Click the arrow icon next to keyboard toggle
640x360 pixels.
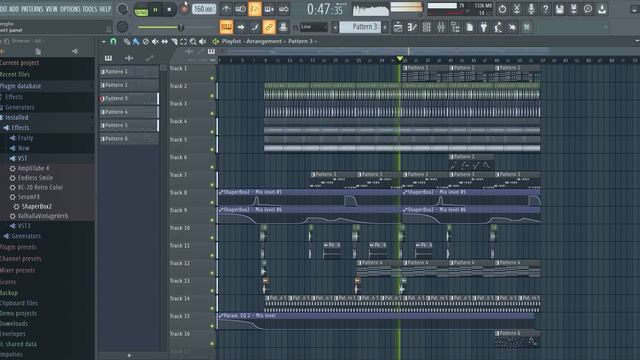click(x=241, y=27)
